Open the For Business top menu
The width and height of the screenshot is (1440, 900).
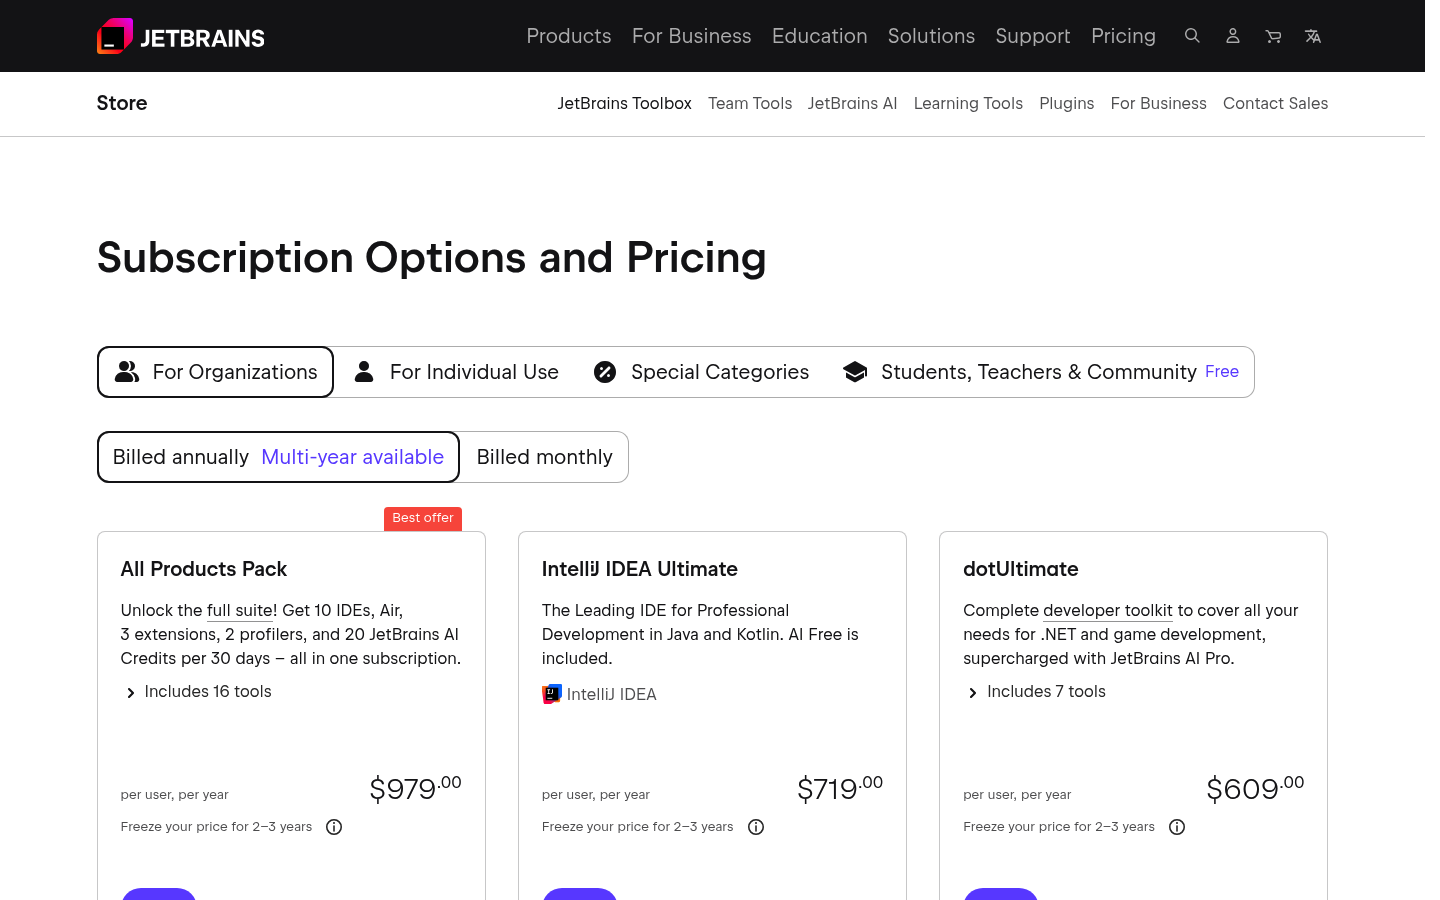692,36
